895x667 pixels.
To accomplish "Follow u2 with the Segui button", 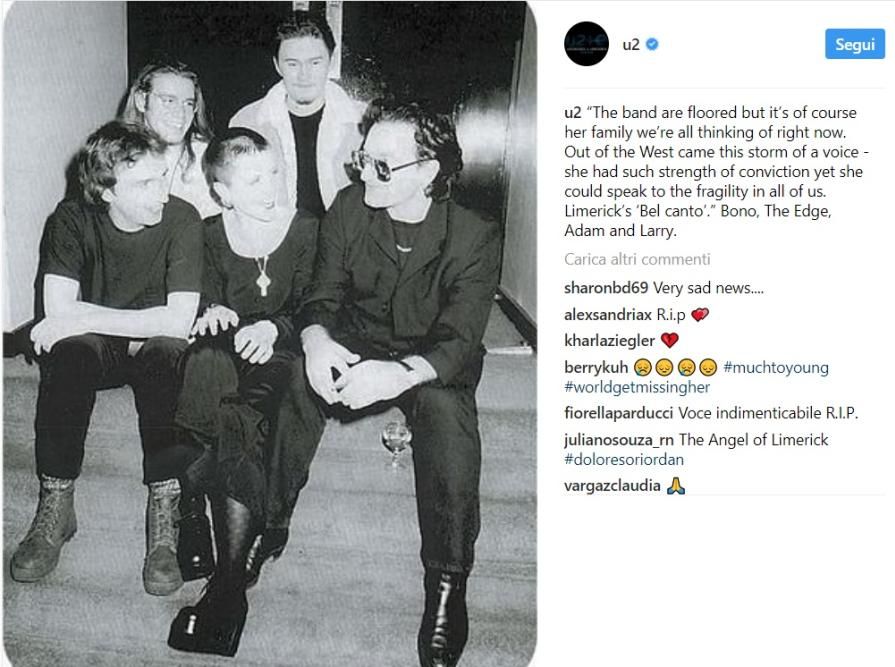I will coord(854,44).
